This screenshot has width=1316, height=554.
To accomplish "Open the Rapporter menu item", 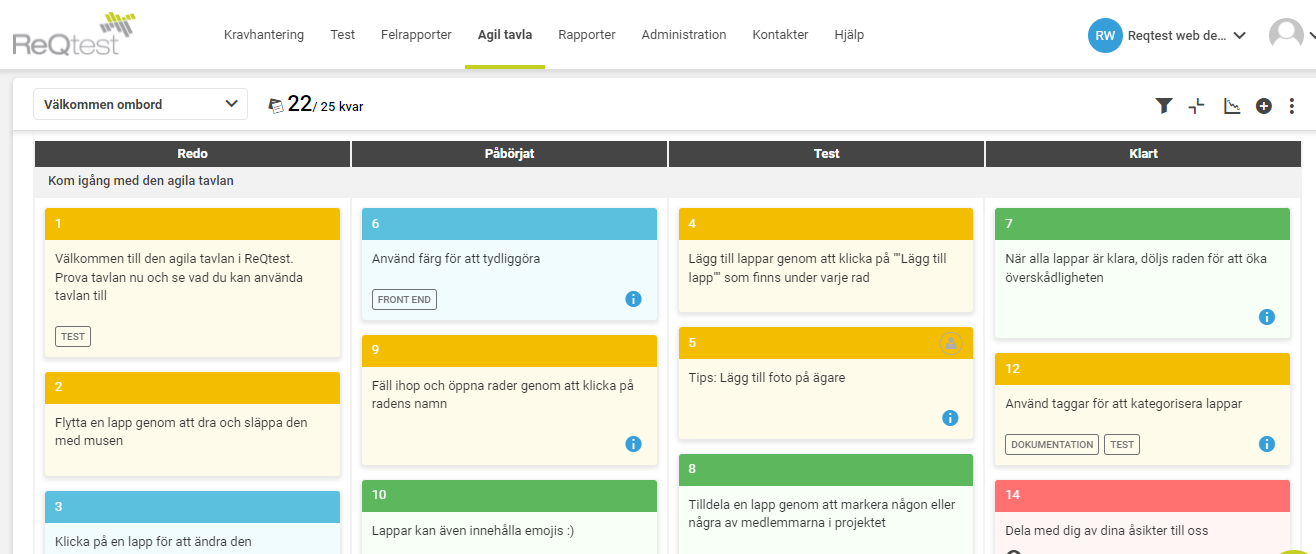I will 587,35.
